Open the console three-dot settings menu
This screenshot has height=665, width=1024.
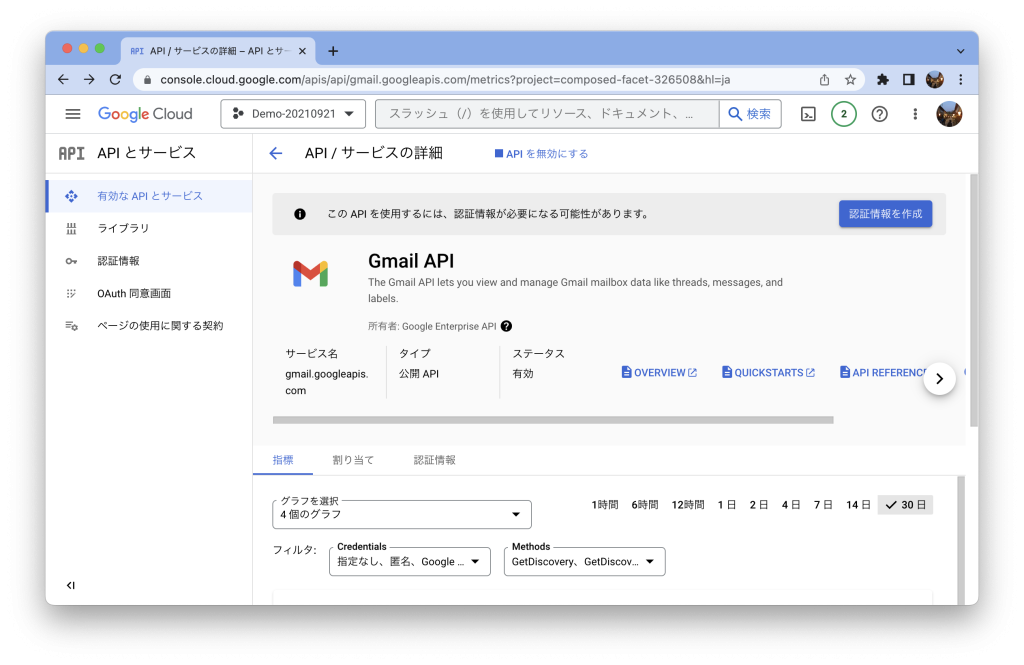(x=915, y=114)
